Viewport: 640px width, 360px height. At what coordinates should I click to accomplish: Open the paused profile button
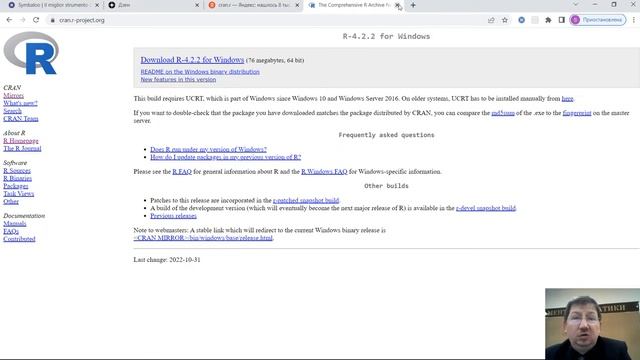coord(598,20)
